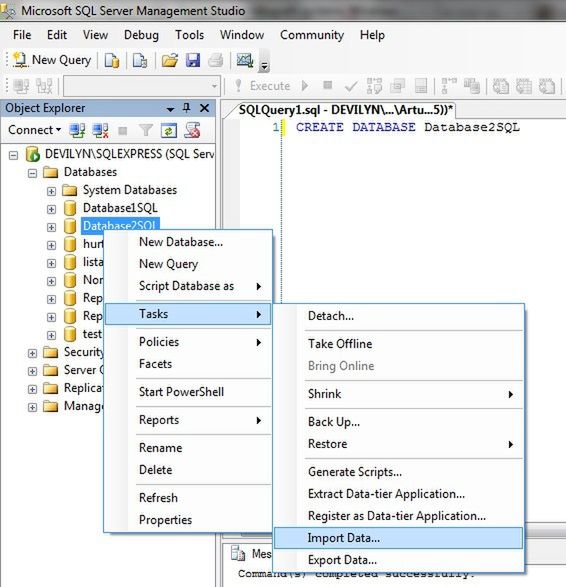Click the Open File folder icon
Image resolution: width=566 pixels, height=587 pixels.
(170, 60)
